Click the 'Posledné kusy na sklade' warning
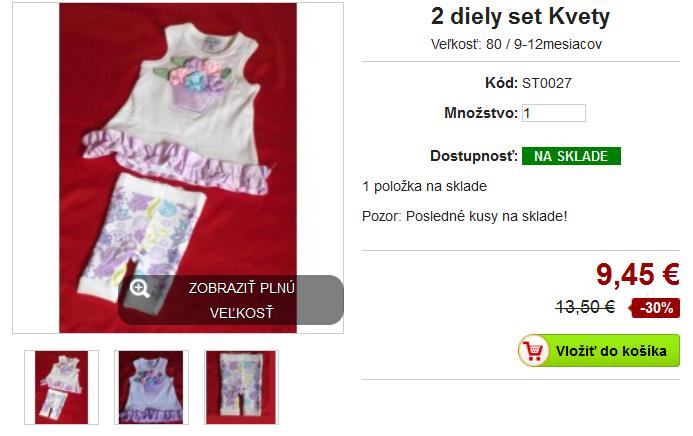 (x=465, y=216)
